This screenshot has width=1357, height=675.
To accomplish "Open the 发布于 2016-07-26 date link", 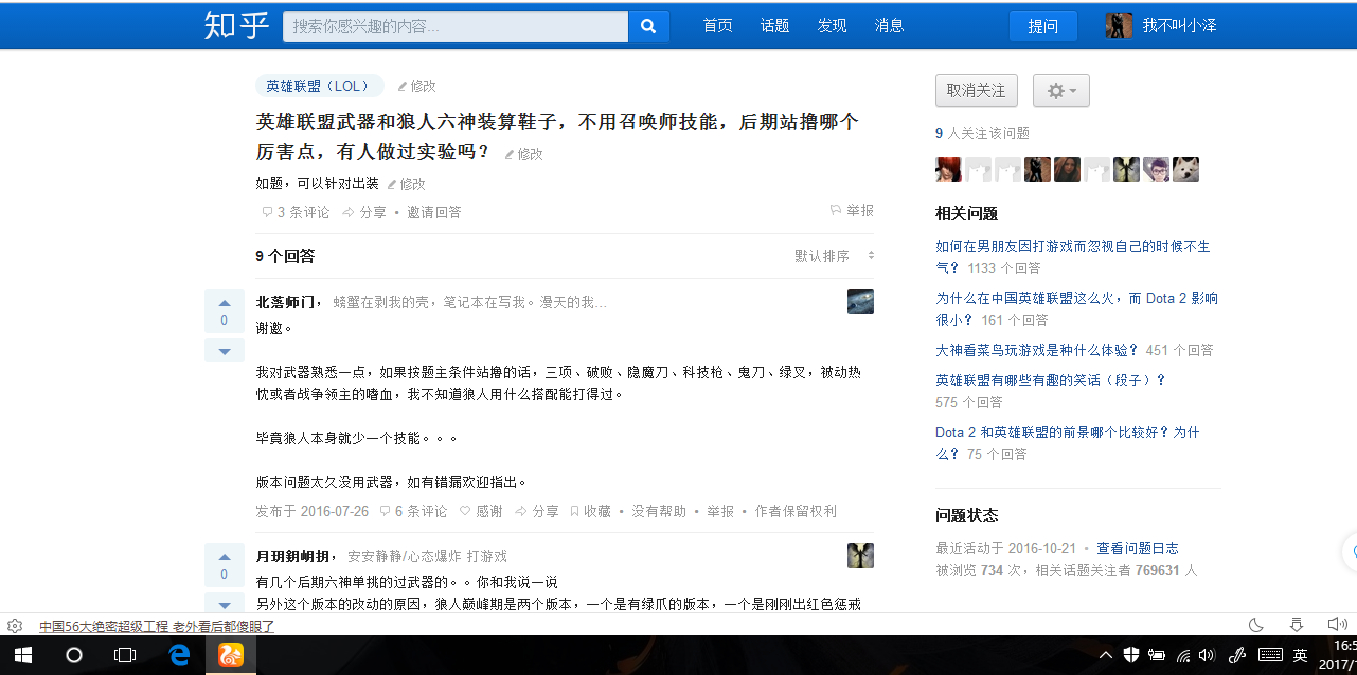I will (312, 511).
